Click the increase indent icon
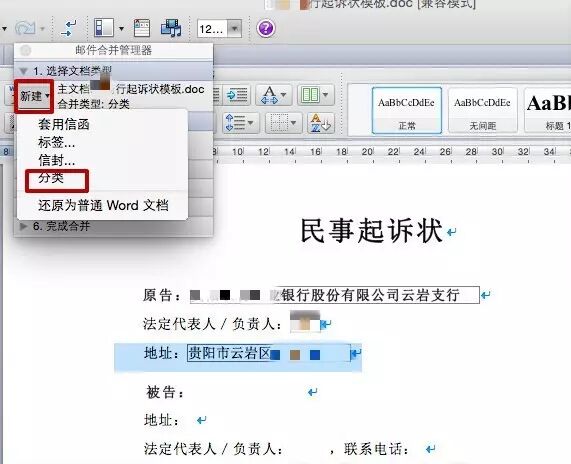Image resolution: width=571 pixels, height=464 pixels. pyautogui.click(x=237, y=95)
